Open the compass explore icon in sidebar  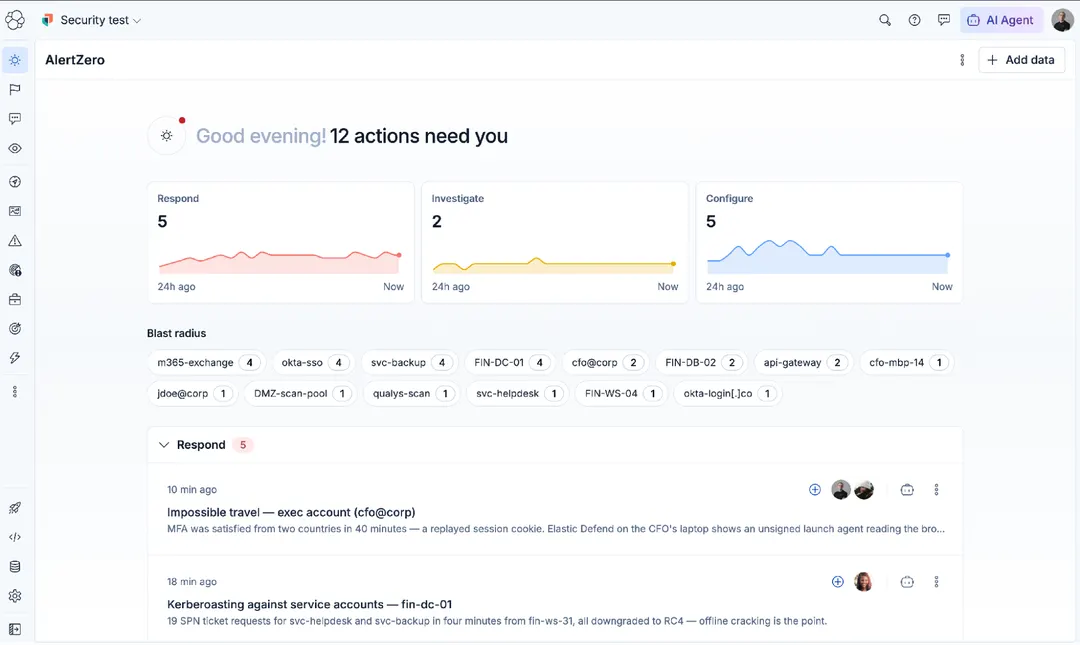pos(14,181)
